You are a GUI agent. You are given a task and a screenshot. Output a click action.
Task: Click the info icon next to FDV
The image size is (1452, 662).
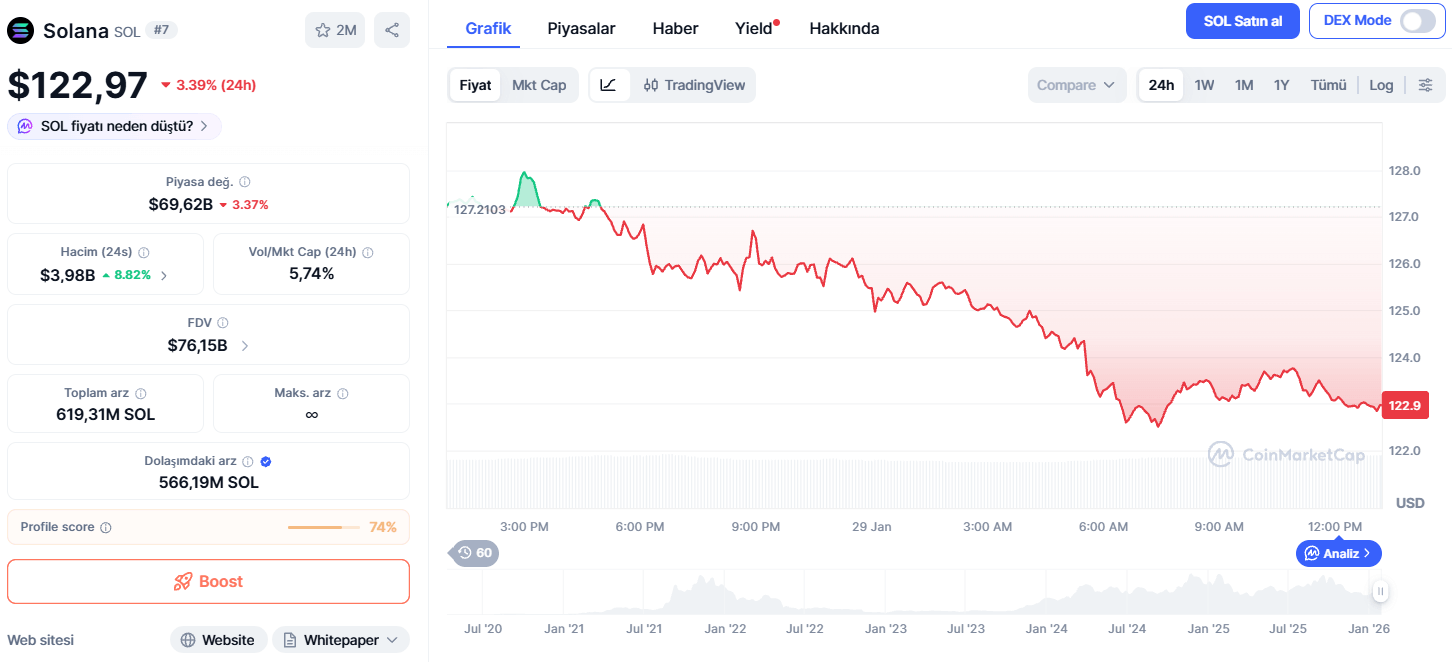[223, 323]
